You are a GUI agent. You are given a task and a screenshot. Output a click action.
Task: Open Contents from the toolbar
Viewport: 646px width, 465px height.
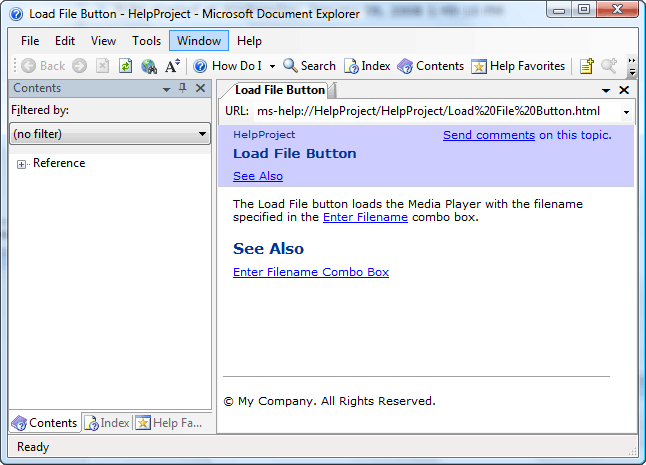431,66
